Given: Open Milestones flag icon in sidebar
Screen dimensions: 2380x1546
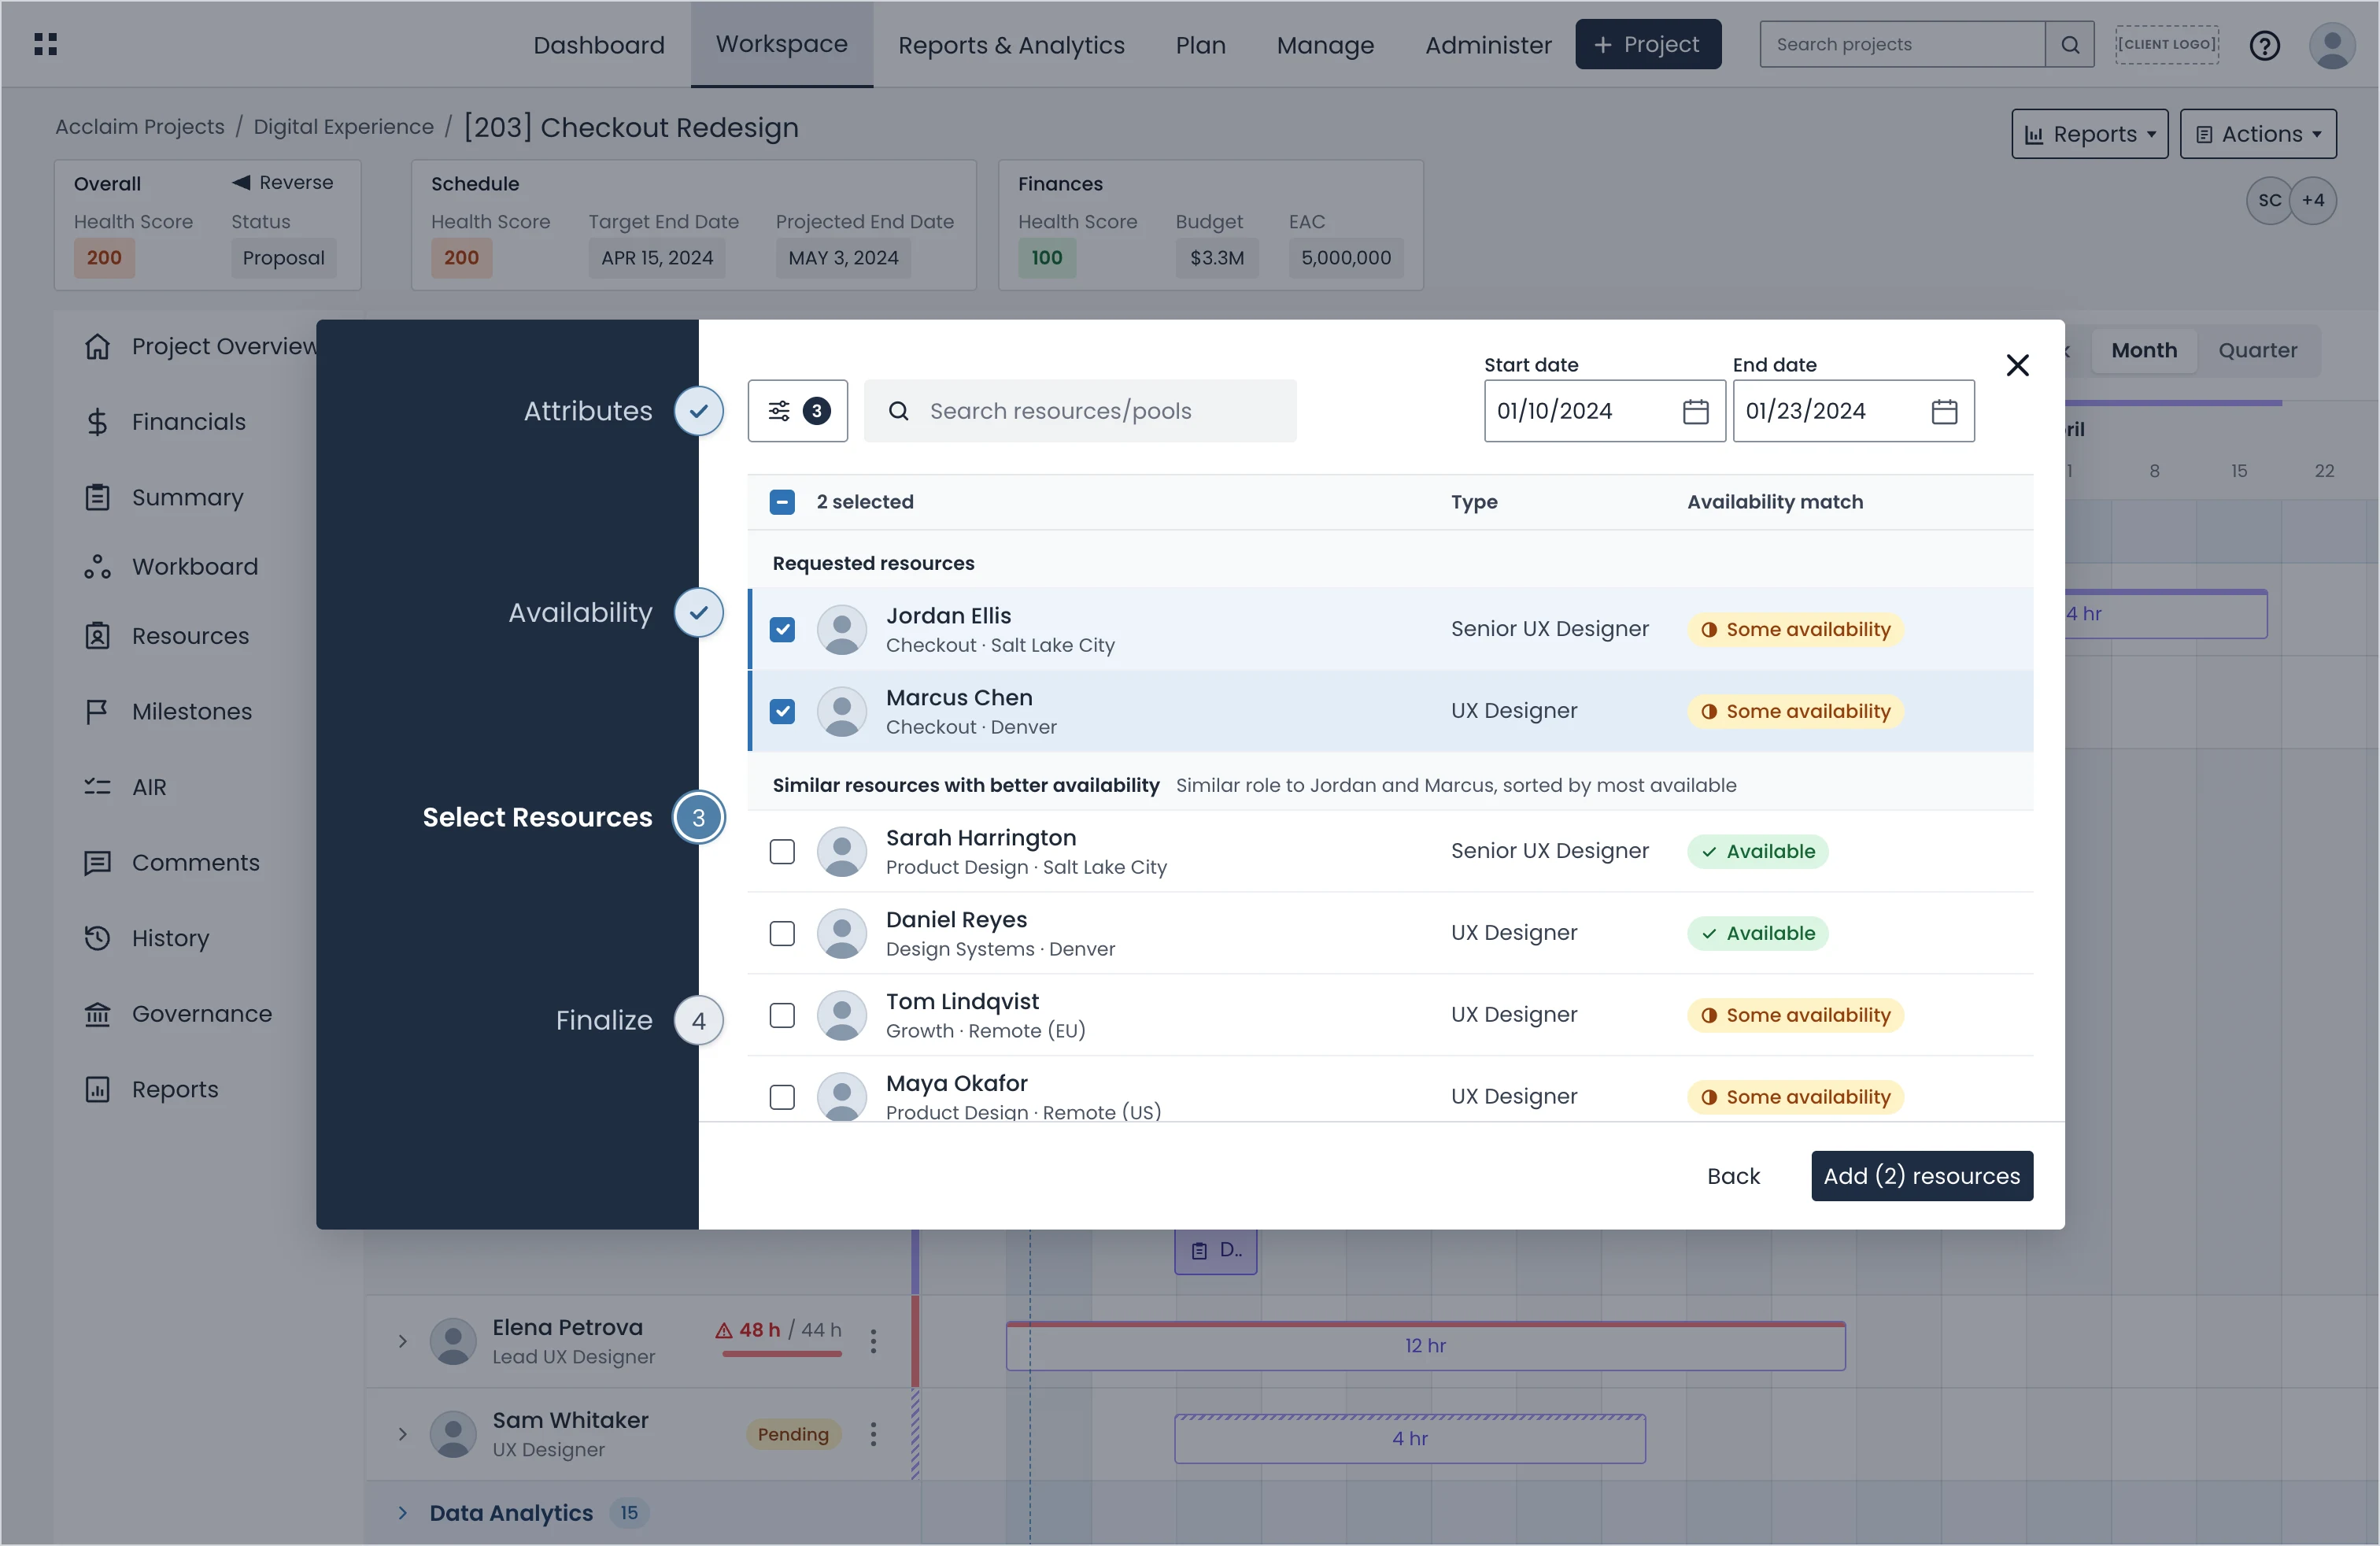Looking at the screenshot, I should tap(97, 711).
